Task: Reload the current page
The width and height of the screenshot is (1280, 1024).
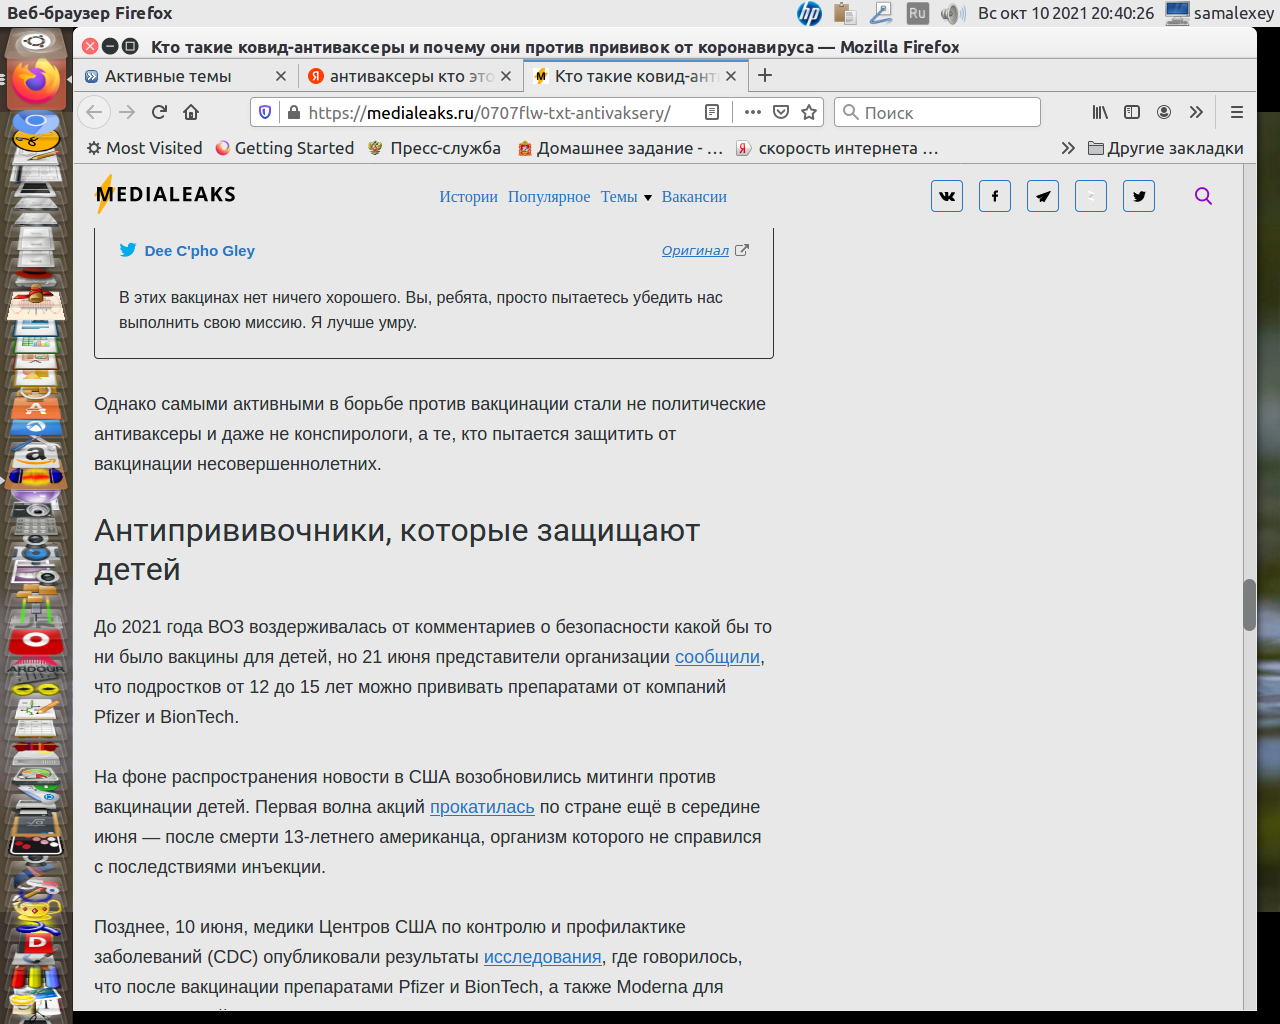Action: click(x=159, y=112)
